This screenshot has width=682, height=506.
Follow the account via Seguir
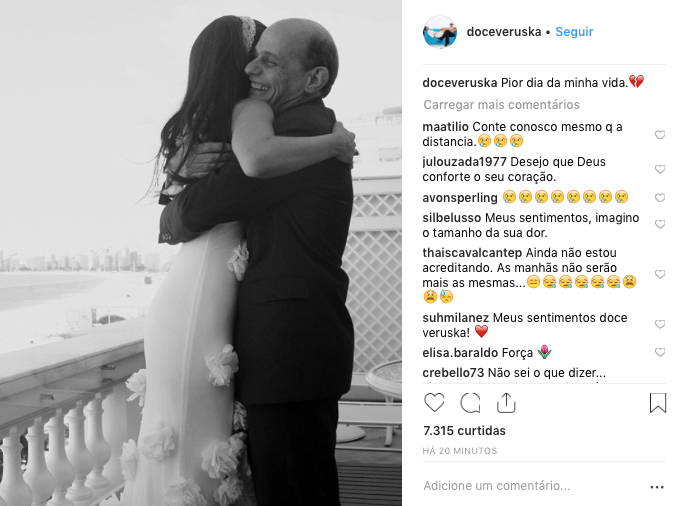[574, 32]
